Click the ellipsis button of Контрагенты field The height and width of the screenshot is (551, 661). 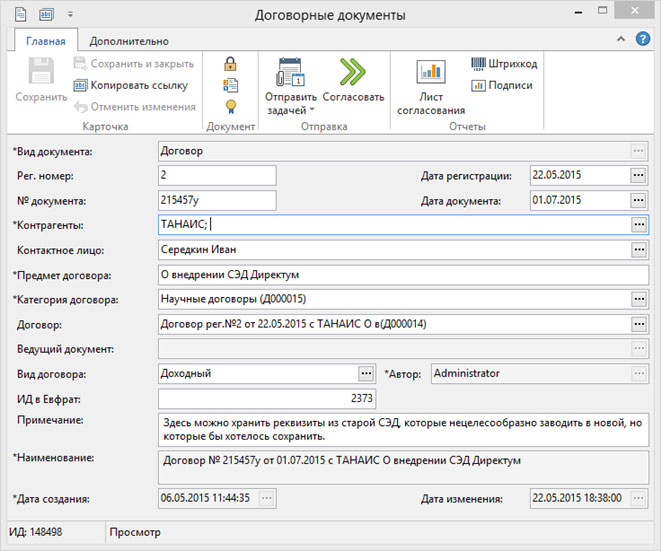638,225
